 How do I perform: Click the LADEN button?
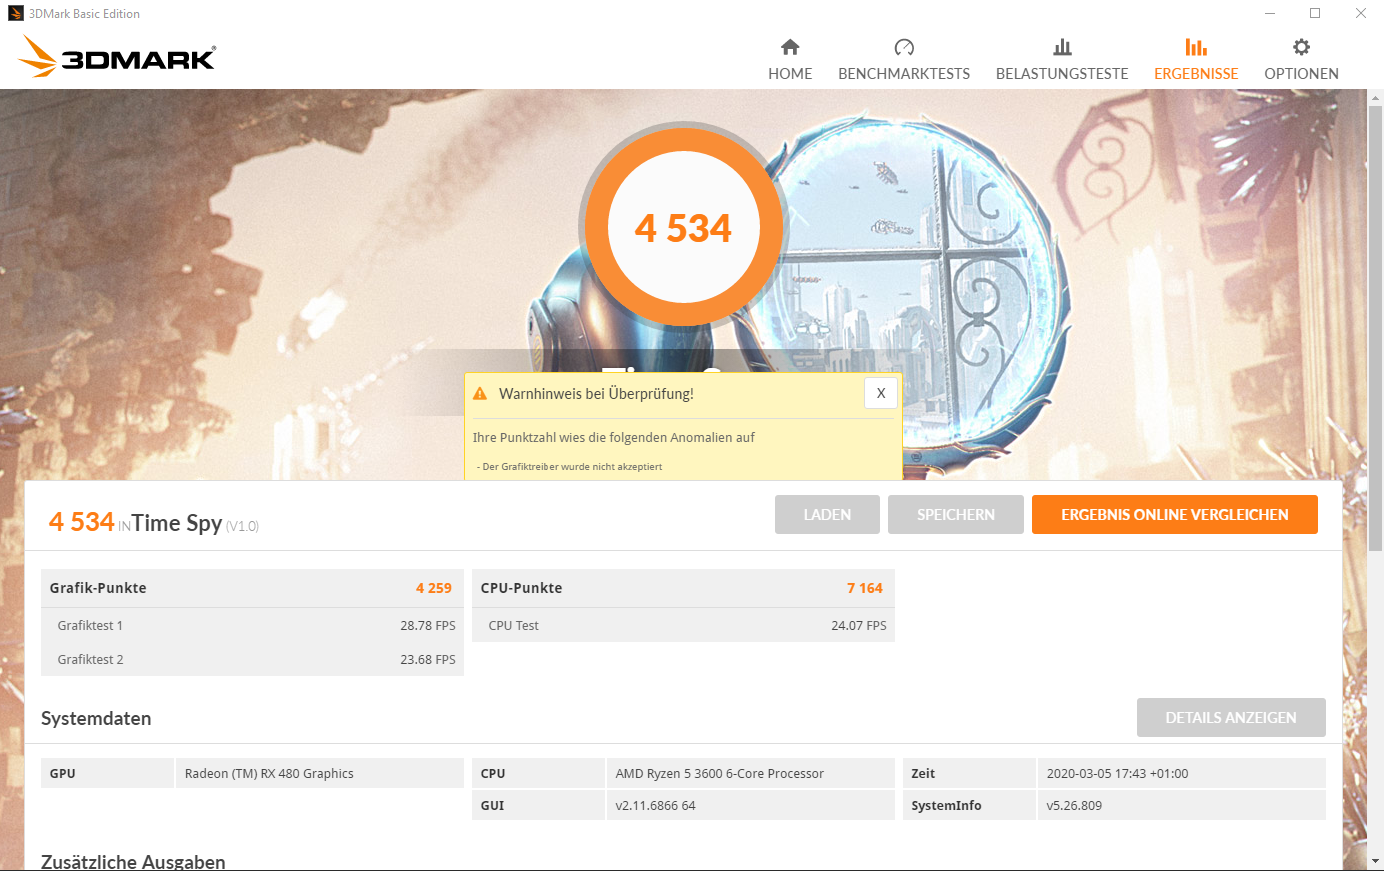(x=827, y=514)
